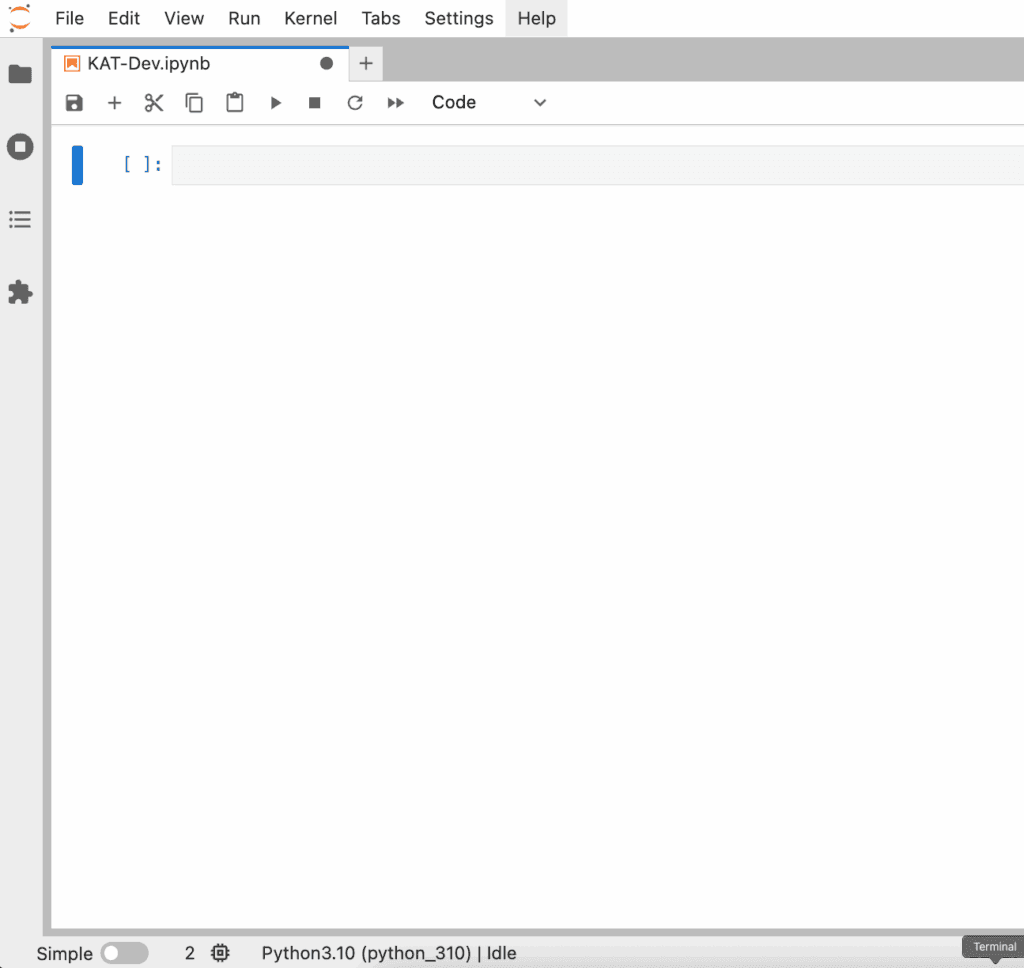
Task: Open the file browser sidebar icon
Action: 20,75
